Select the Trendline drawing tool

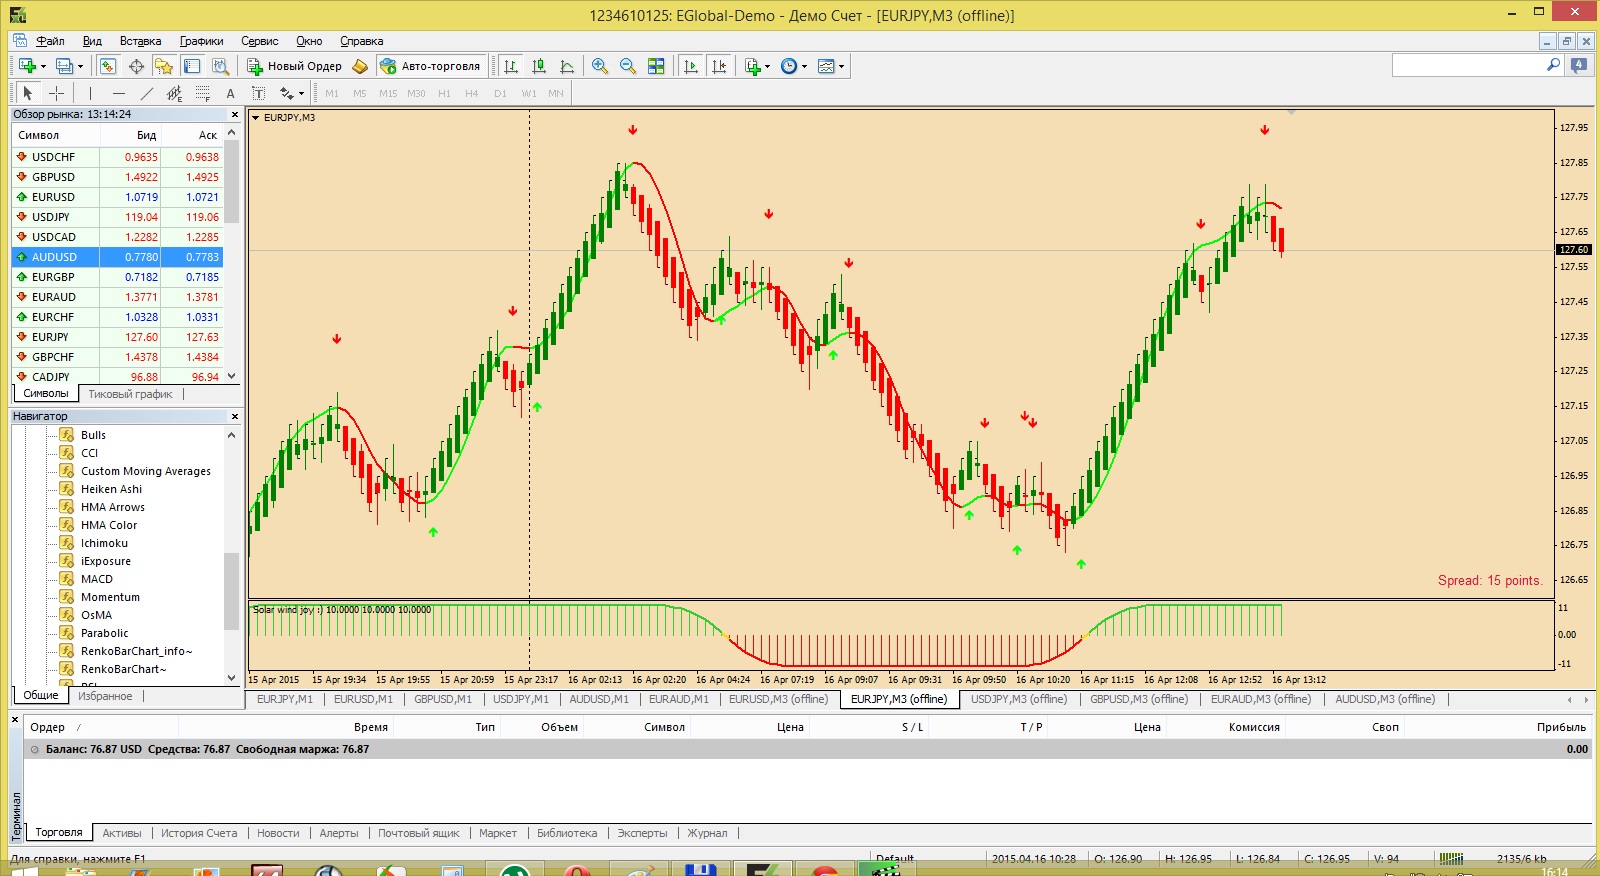point(147,93)
